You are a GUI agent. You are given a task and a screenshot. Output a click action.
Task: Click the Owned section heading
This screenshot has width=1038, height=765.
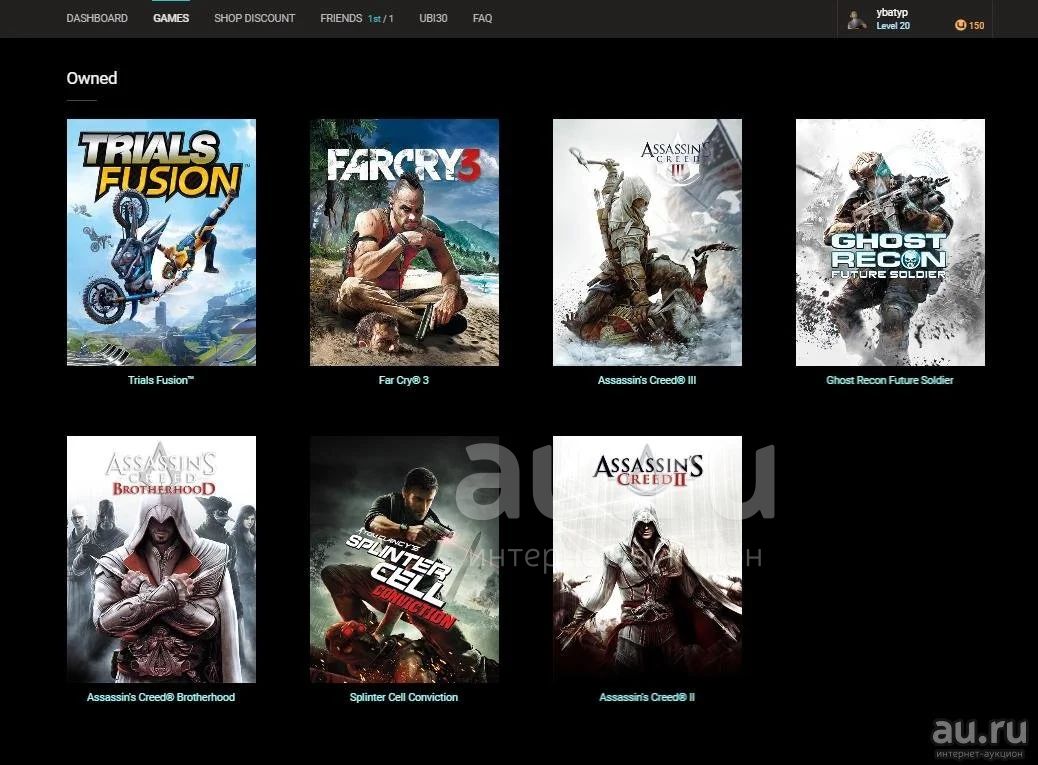click(92, 78)
